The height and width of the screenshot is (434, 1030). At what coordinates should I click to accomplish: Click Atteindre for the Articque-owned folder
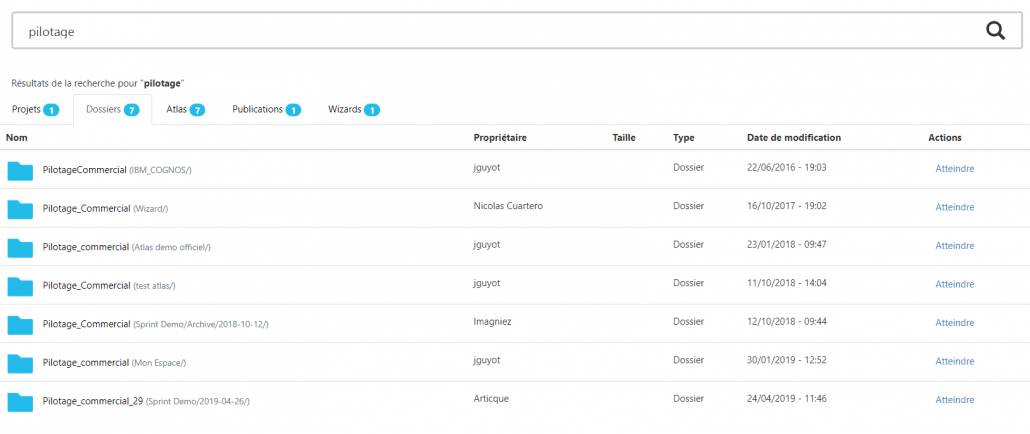[x=954, y=400]
